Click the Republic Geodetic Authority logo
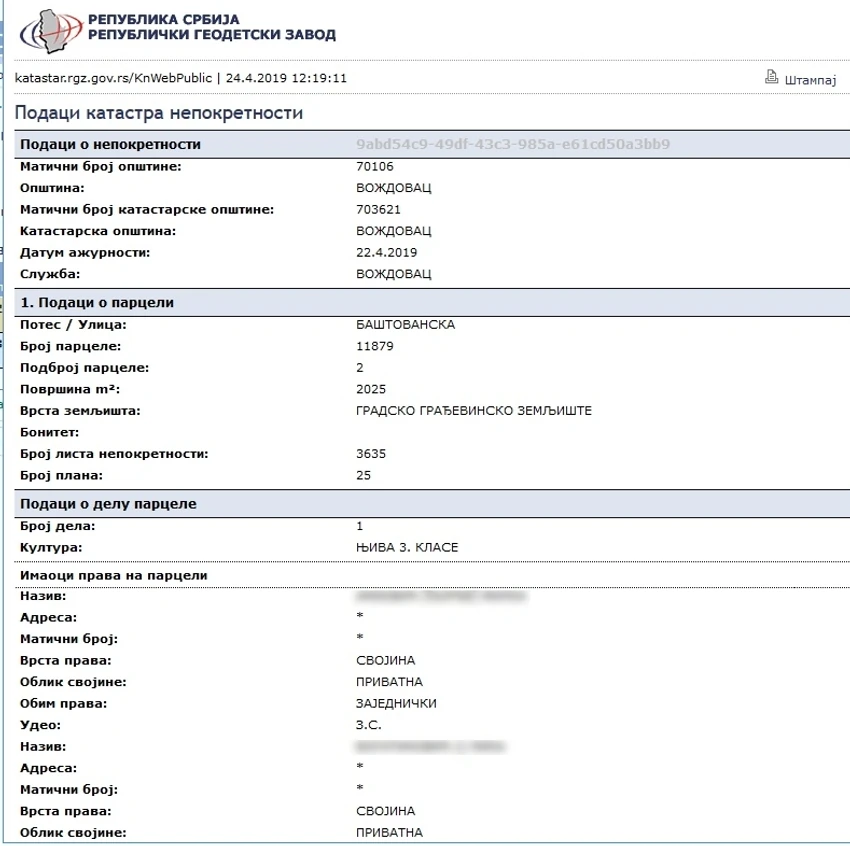850x846 pixels. [x=50, y=31]
